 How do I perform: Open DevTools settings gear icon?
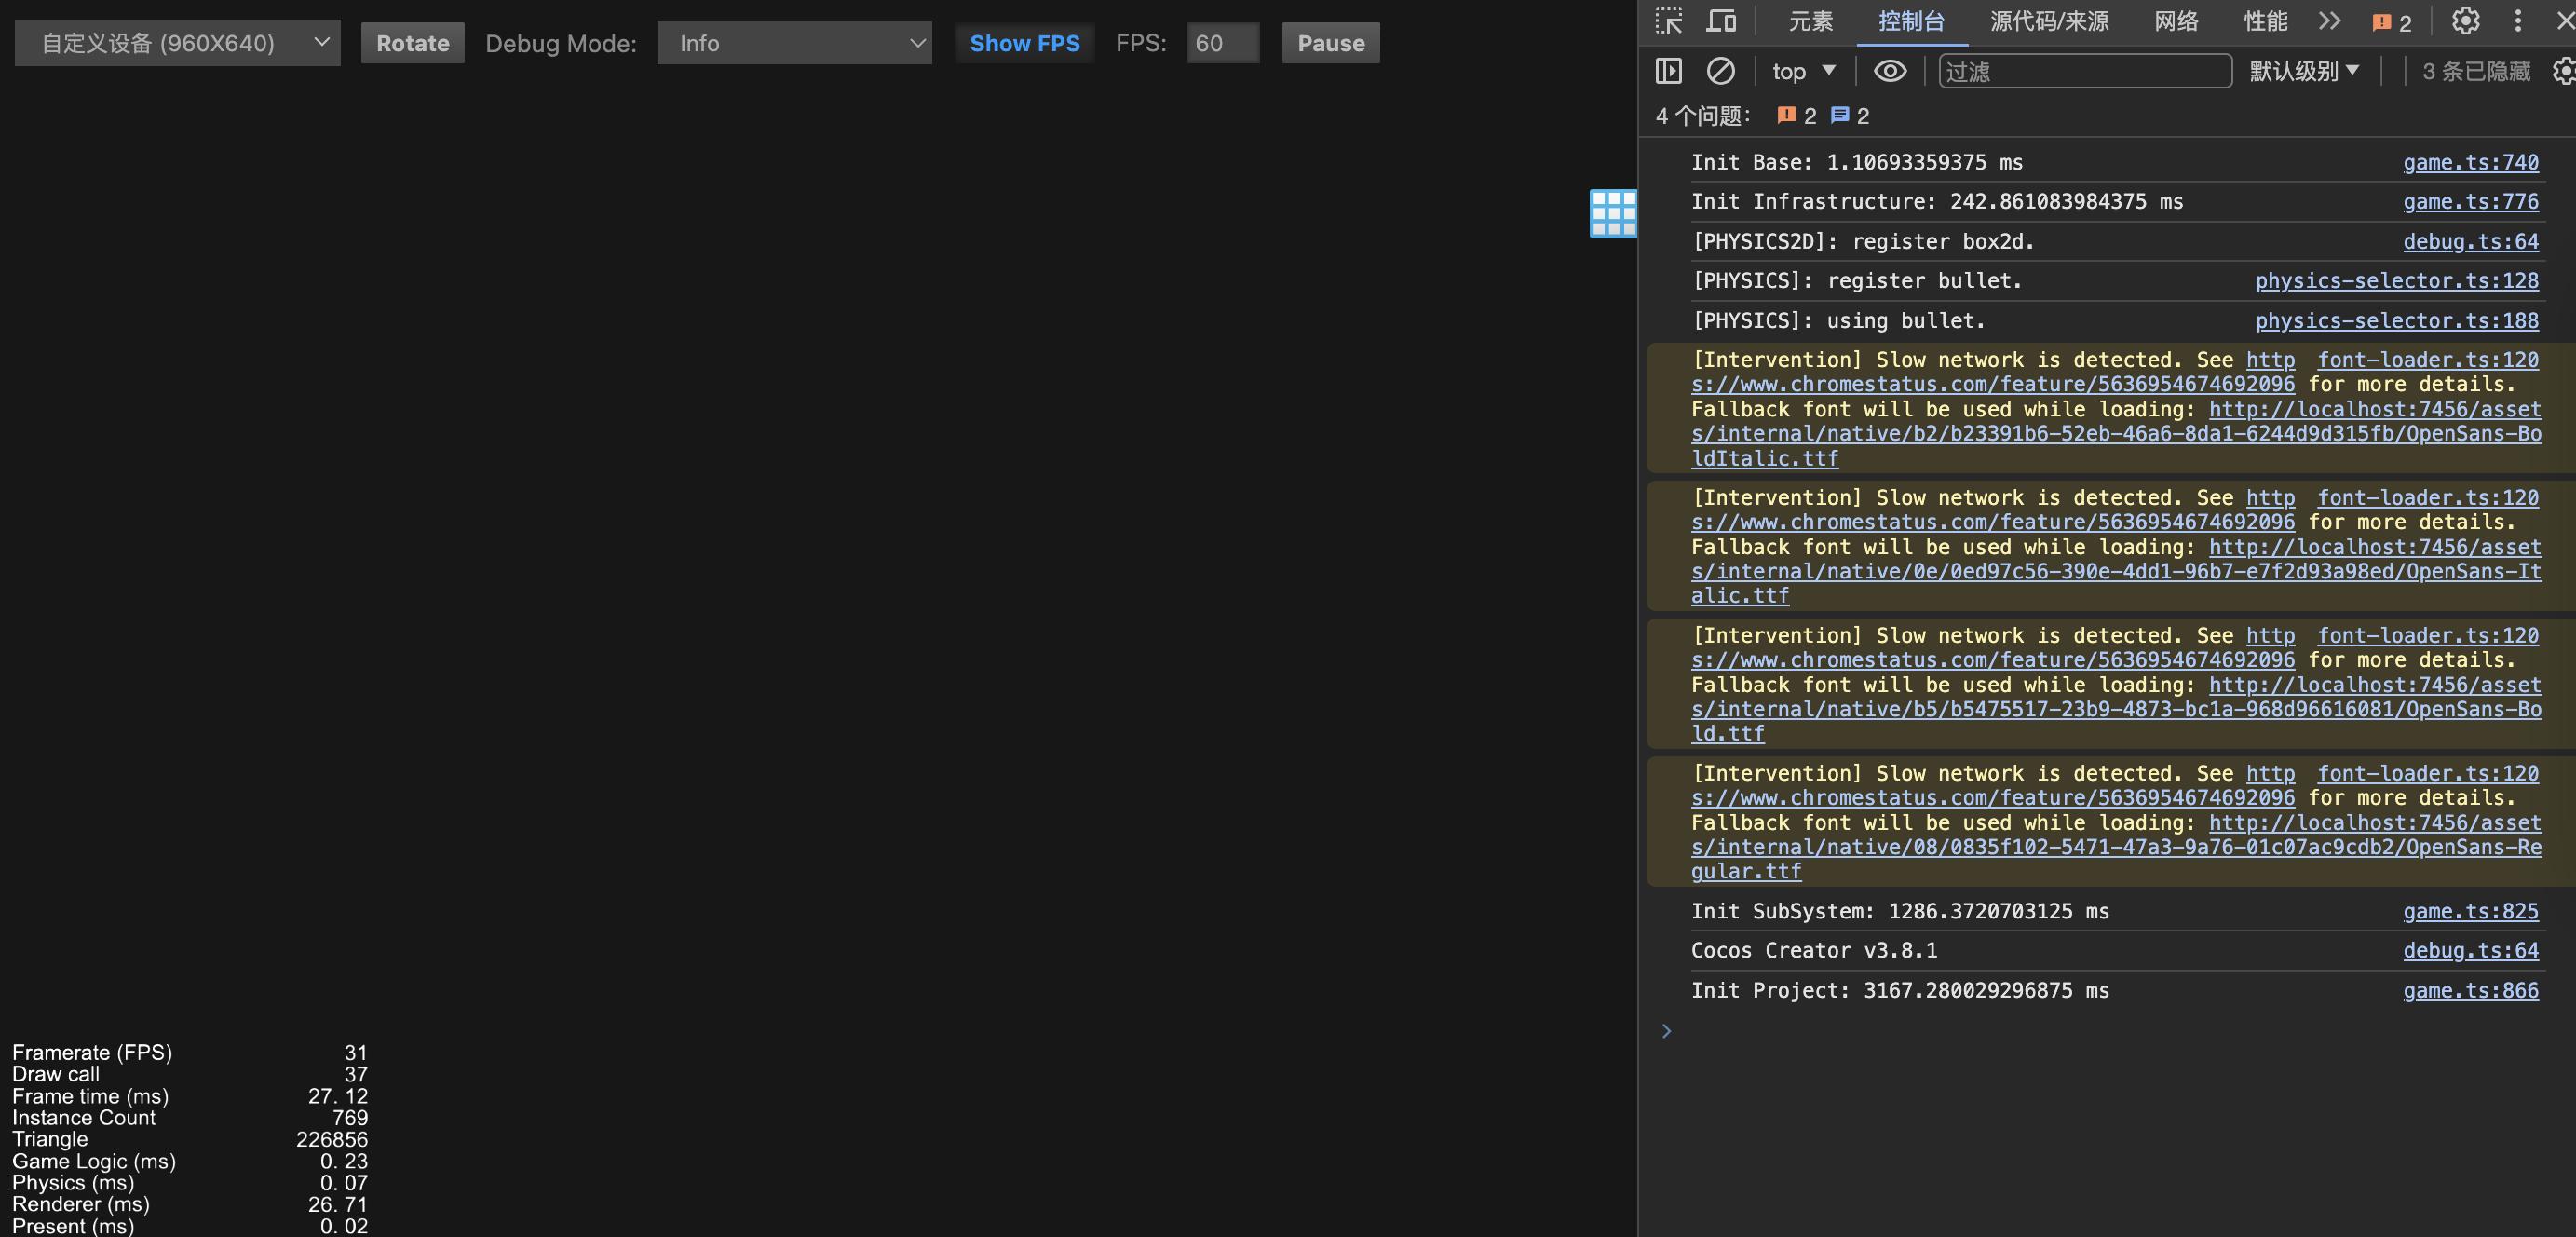coord(2465,21)
